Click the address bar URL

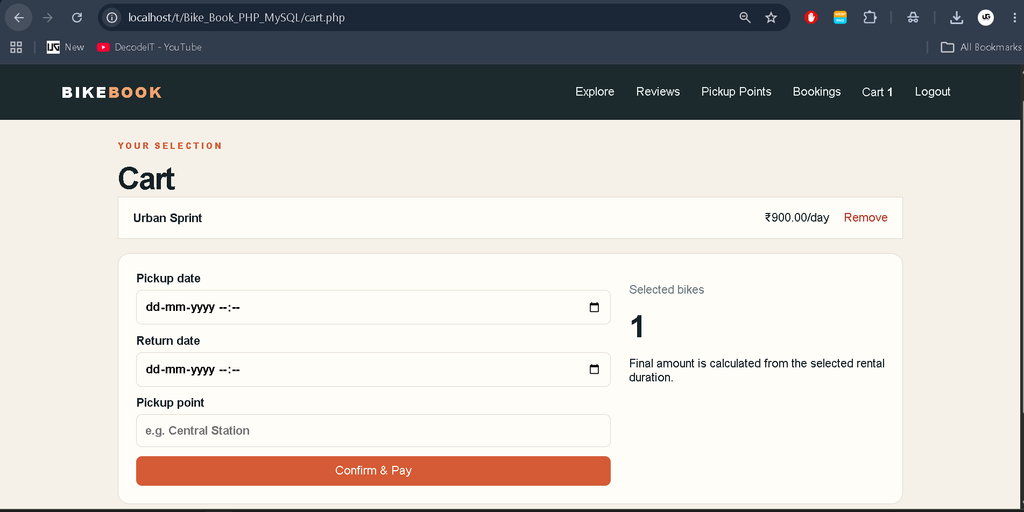236,18
